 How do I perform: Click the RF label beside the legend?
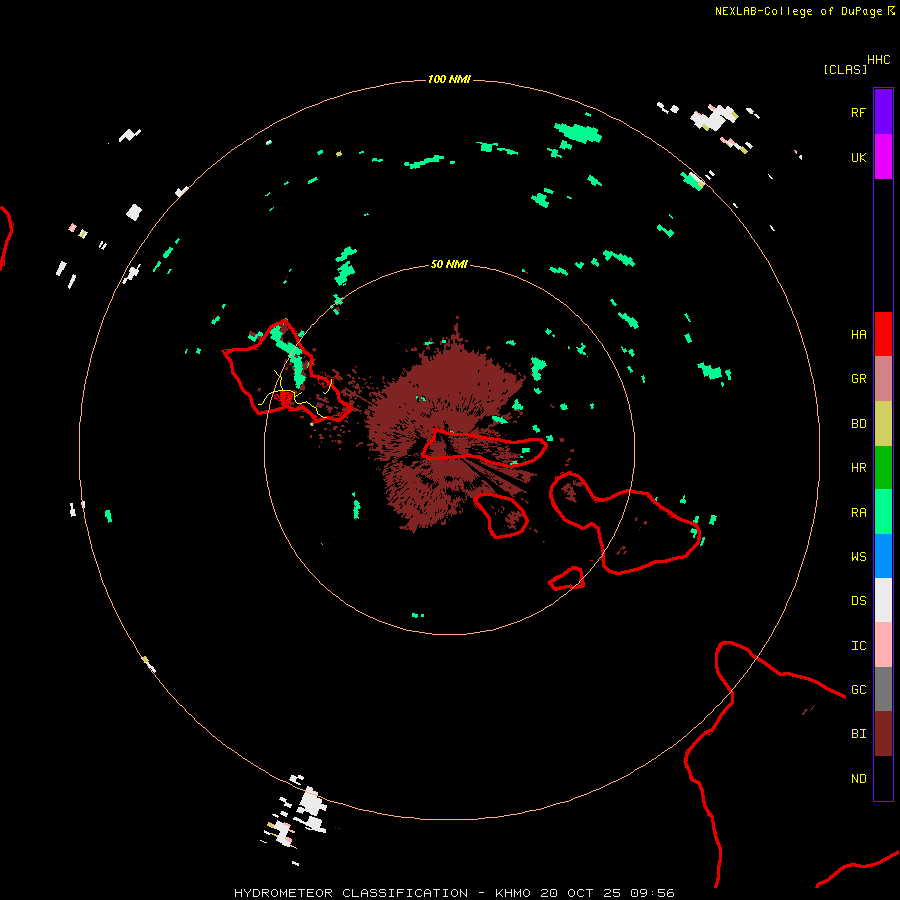(858, 112)
